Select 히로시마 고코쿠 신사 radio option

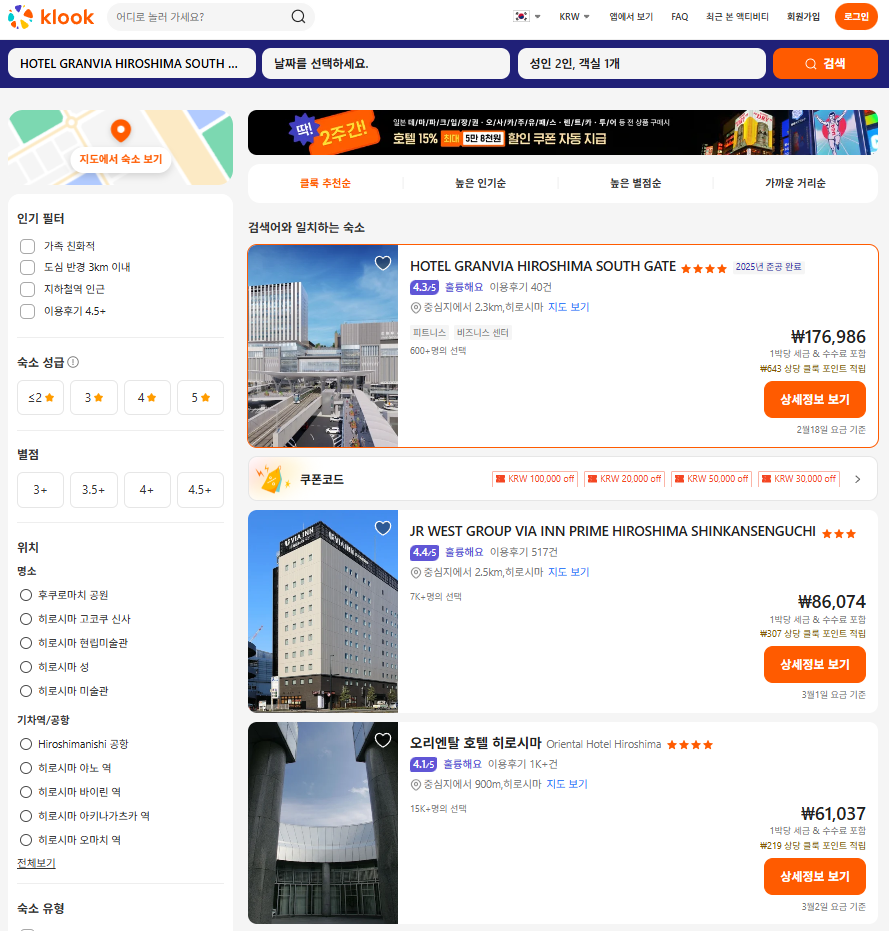click(26, 619)
